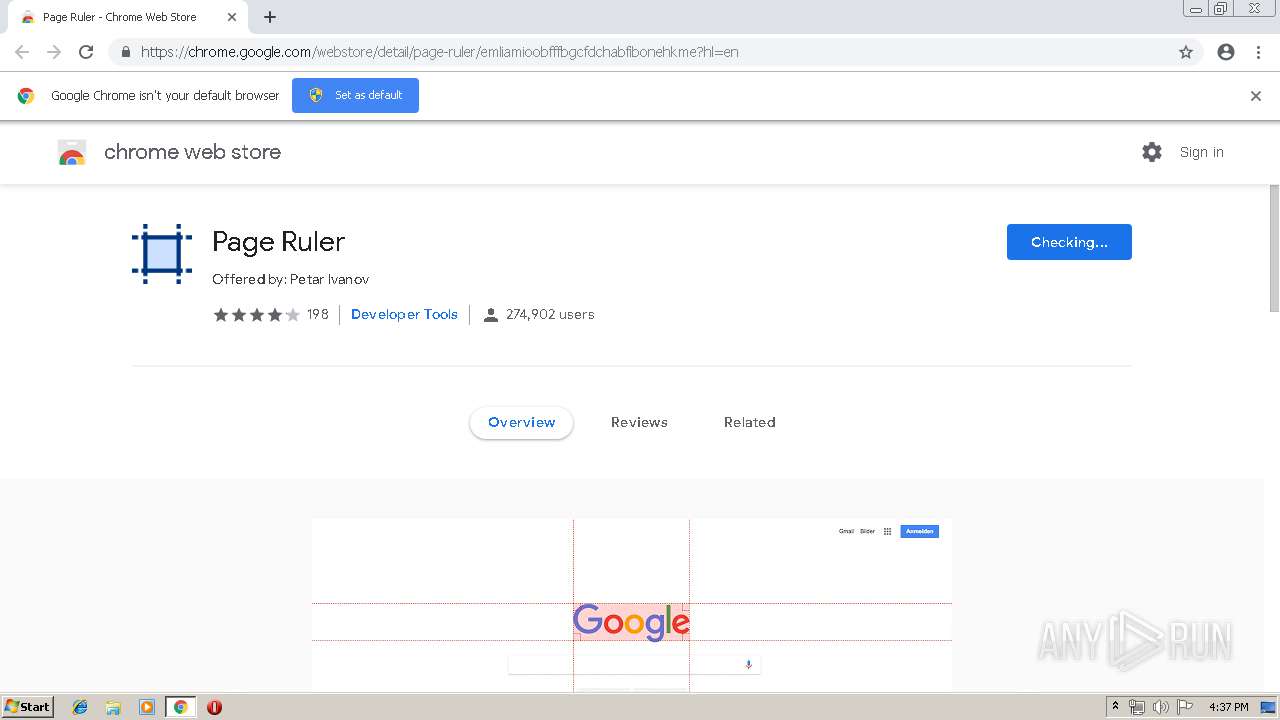This screenshot has width=1280, height=720.
Task: Dismiss the default browser notification bar
Action: pos(1256,96)
